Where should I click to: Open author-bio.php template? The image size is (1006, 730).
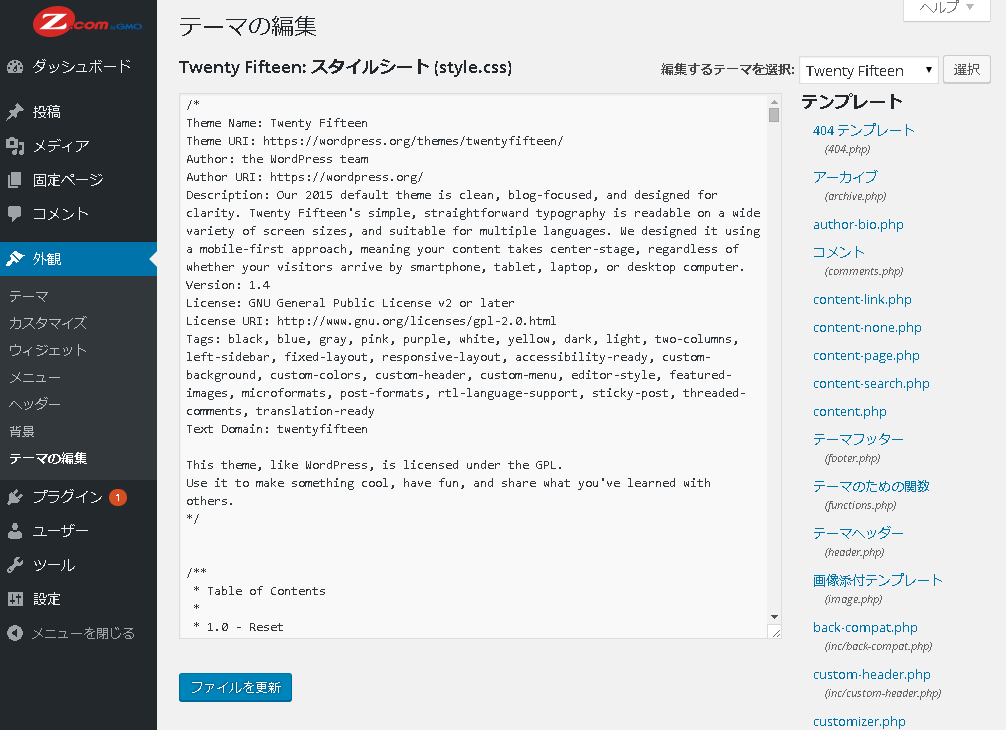point(858,225)
